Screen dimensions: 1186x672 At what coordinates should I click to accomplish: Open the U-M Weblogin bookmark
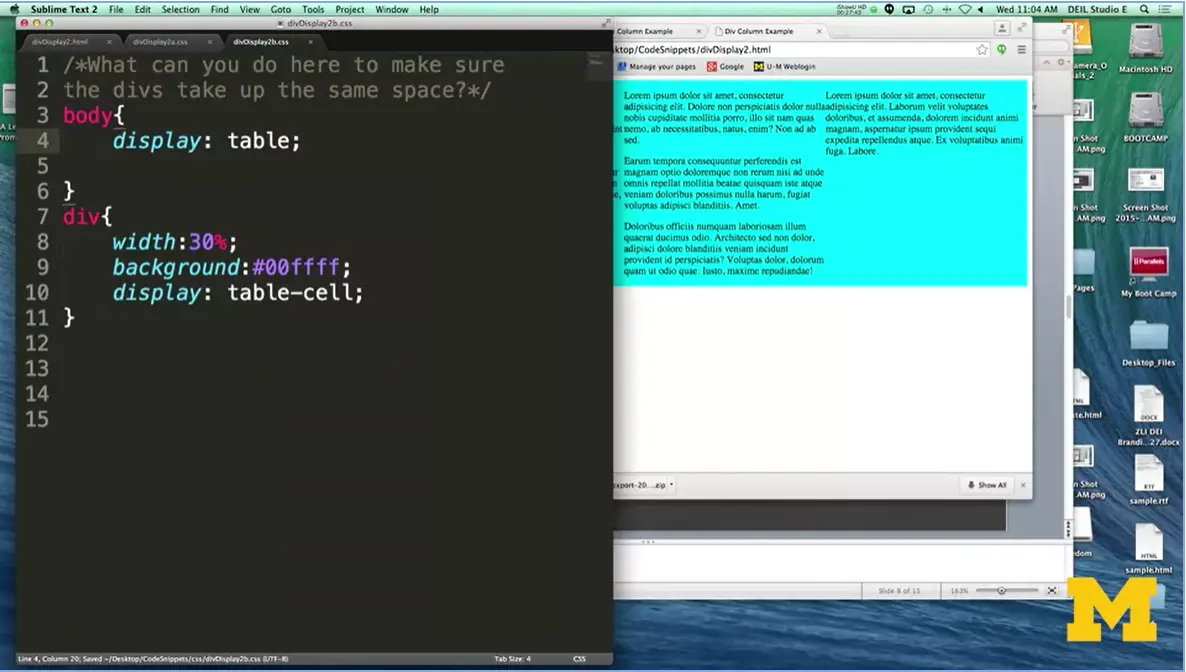pos(784,67)
